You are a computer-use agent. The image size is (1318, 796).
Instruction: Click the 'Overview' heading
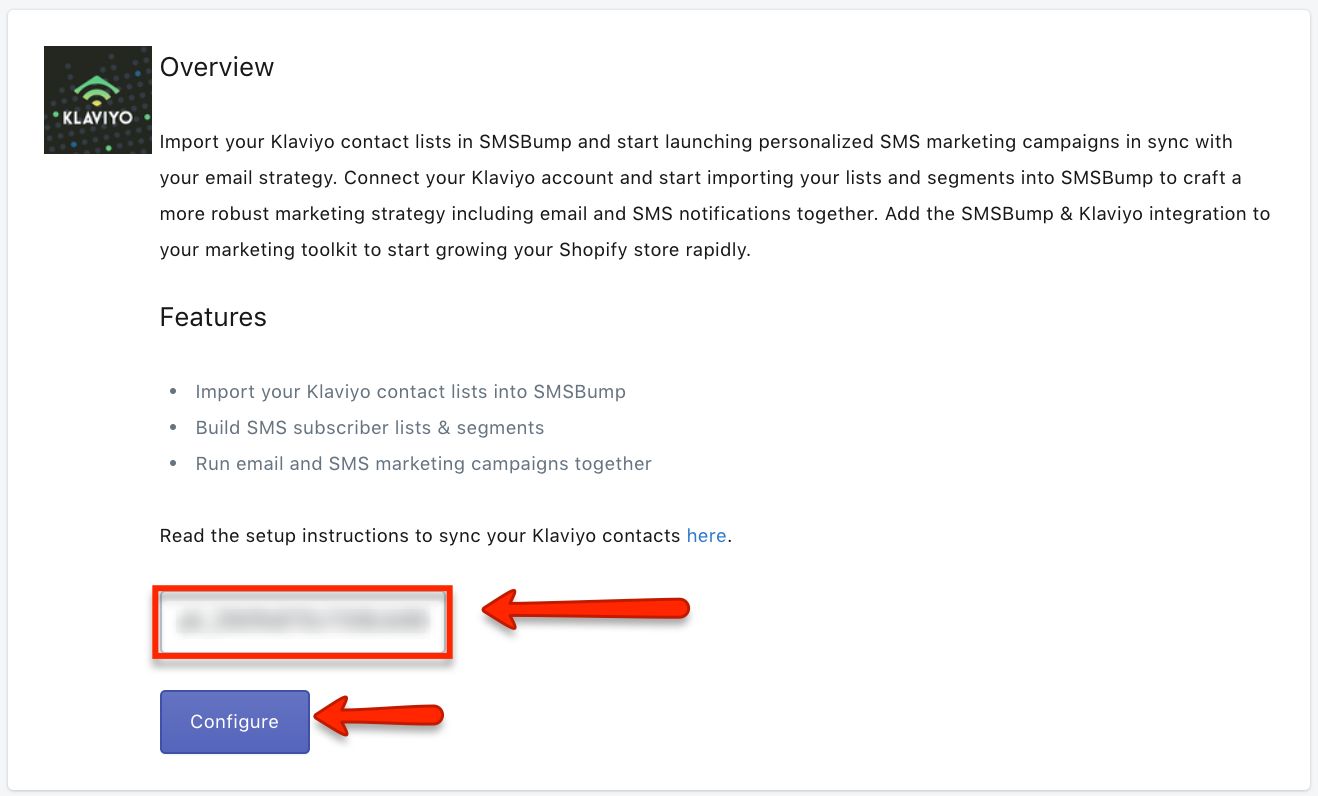click(x=217, y=67)
